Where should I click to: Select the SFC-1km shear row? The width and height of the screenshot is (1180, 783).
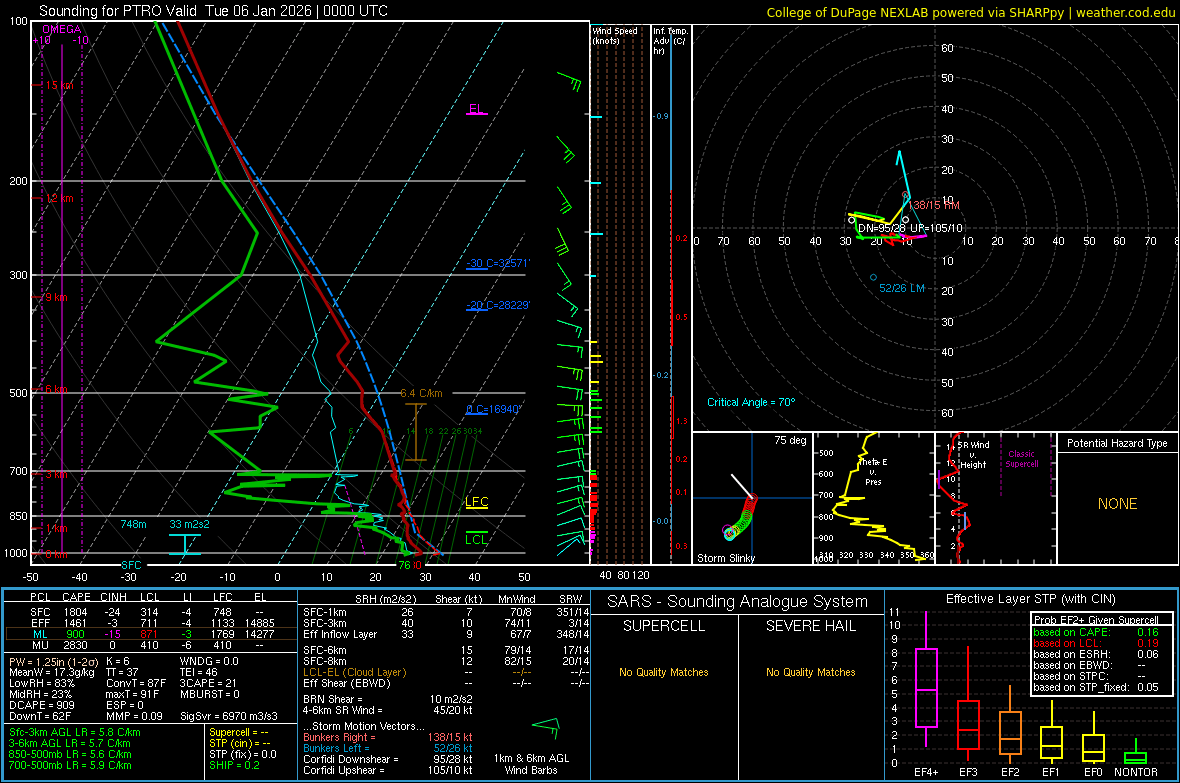pos(446,612)
